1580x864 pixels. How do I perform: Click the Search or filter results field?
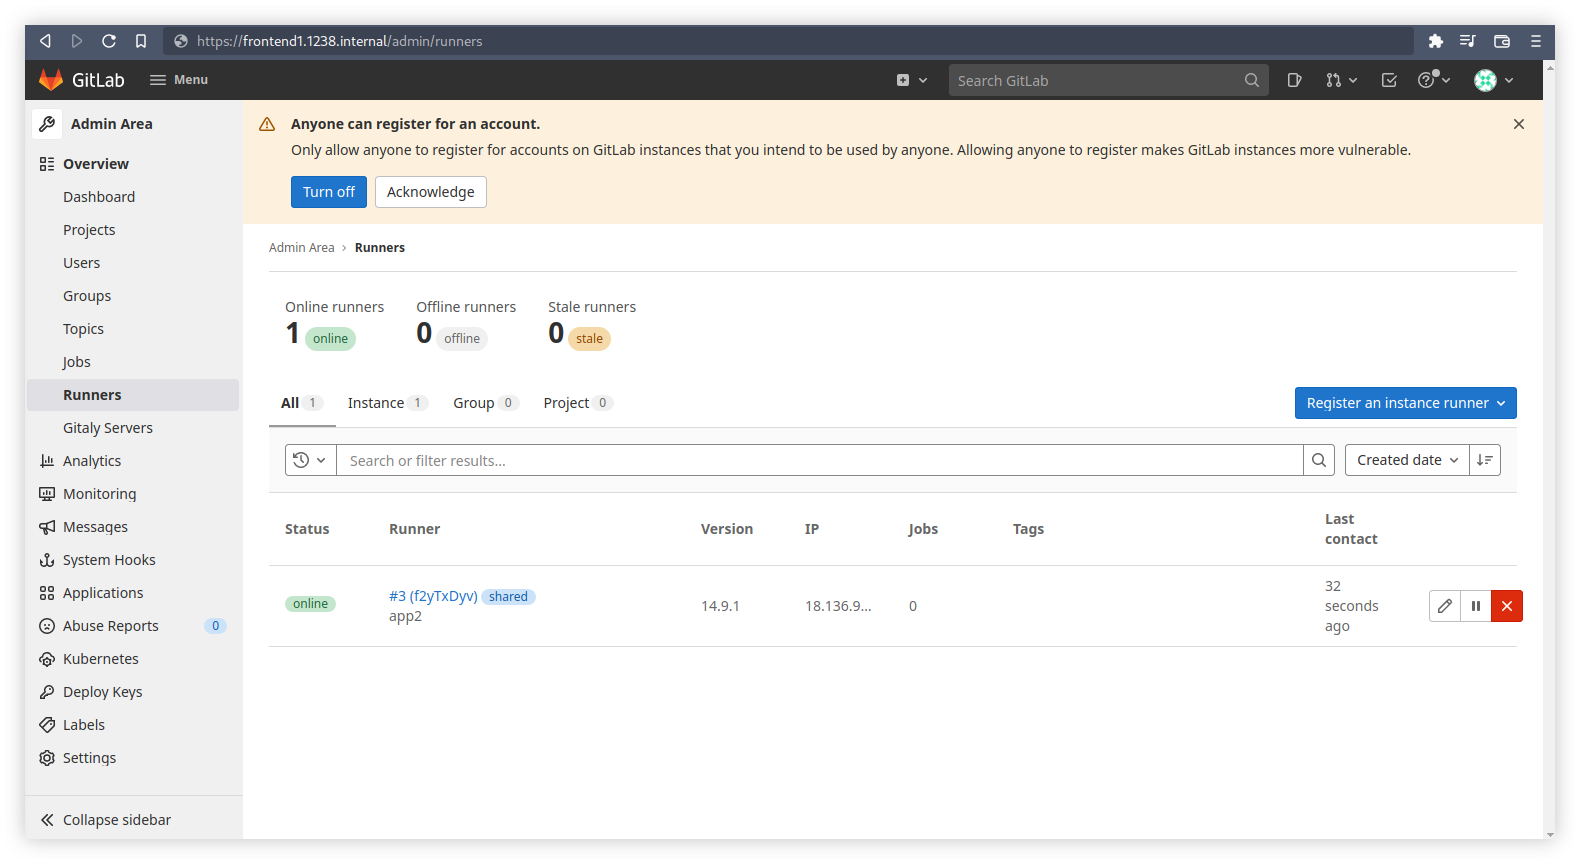[x=818, y=460]
